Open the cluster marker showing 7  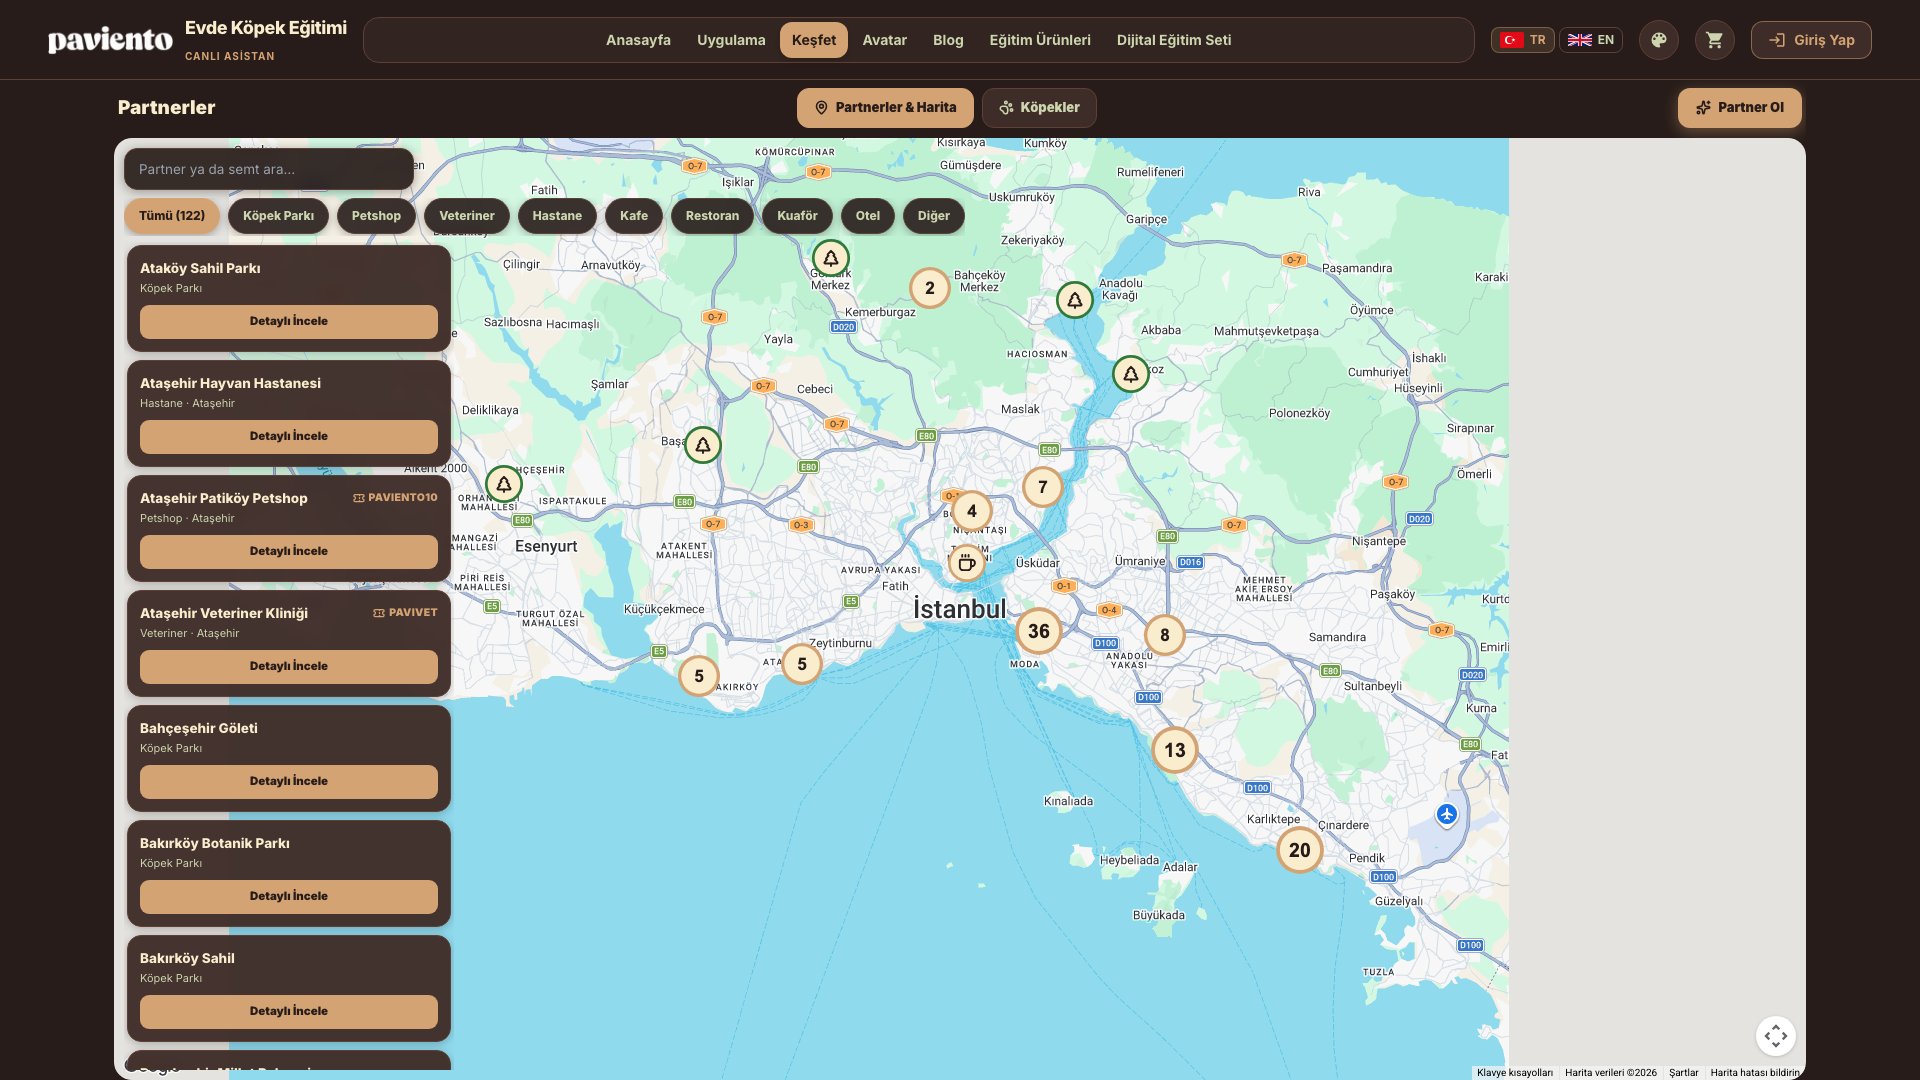pos(1043,487)
